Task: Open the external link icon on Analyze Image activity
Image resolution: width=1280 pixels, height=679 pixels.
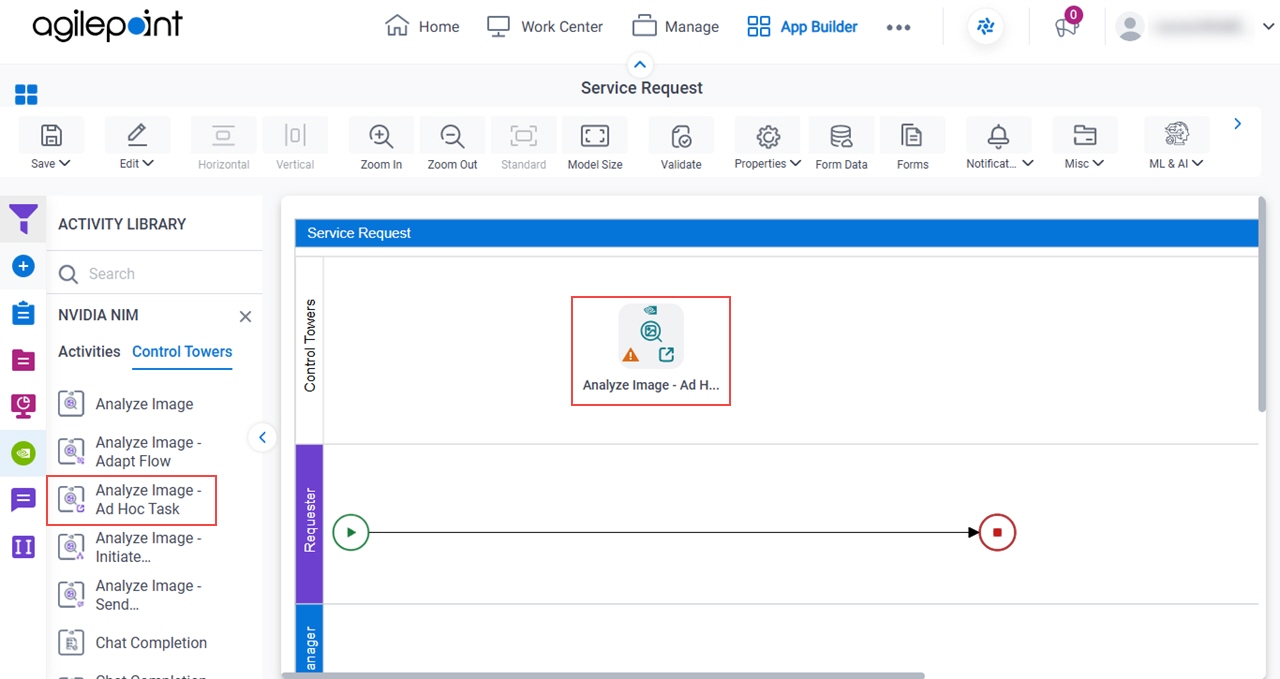Action: (x=667, y=354)
